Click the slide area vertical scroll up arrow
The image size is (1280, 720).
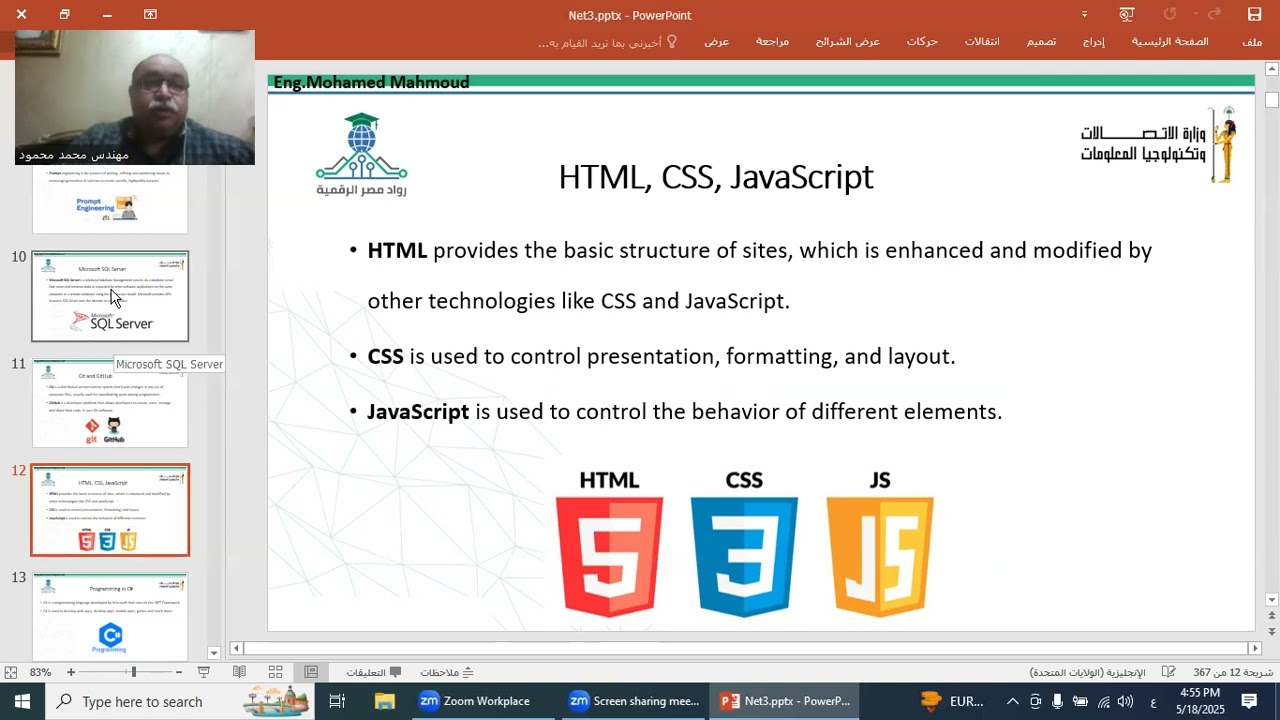[x=1272, y=70]
